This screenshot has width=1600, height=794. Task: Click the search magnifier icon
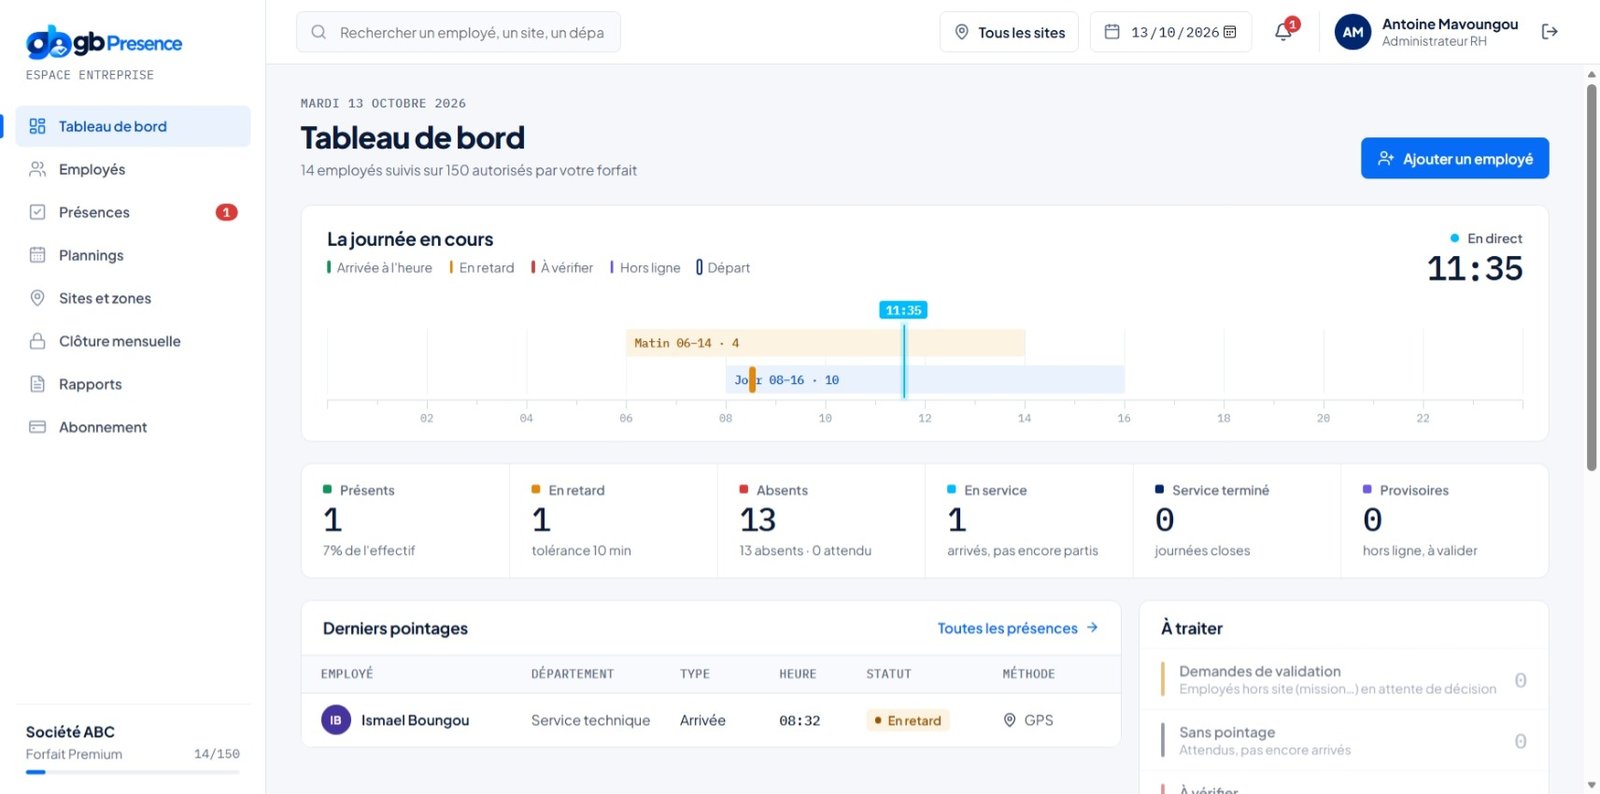point(318,32)
